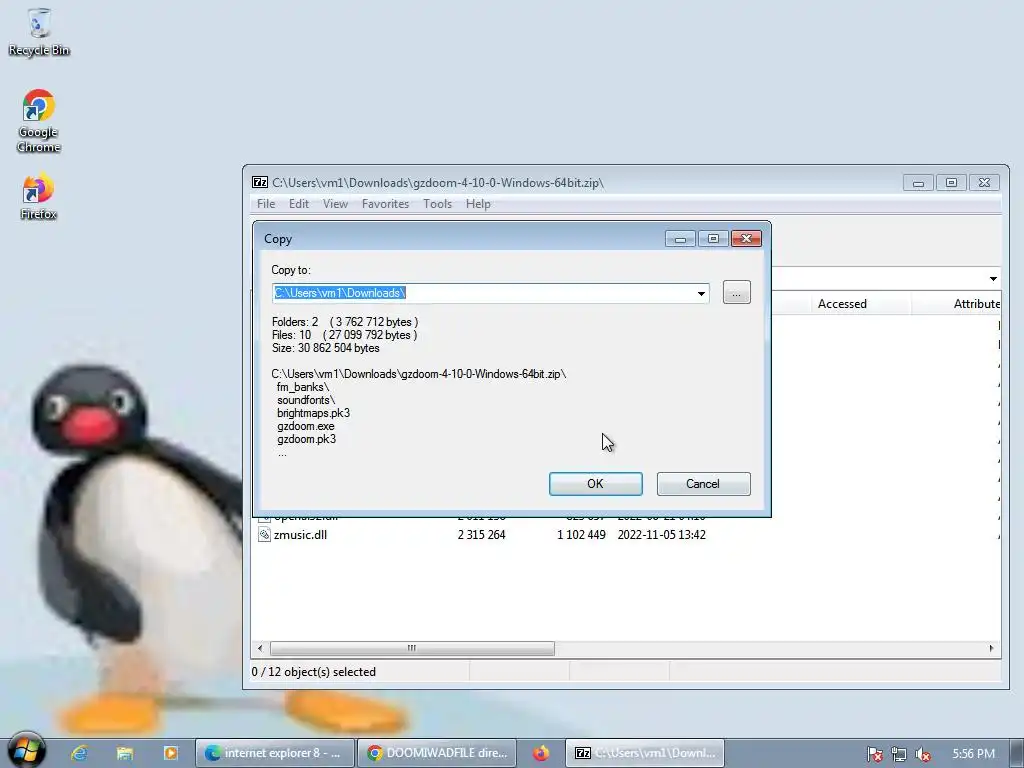Open the Help menu in 7-Zip

tap(478, 204)
